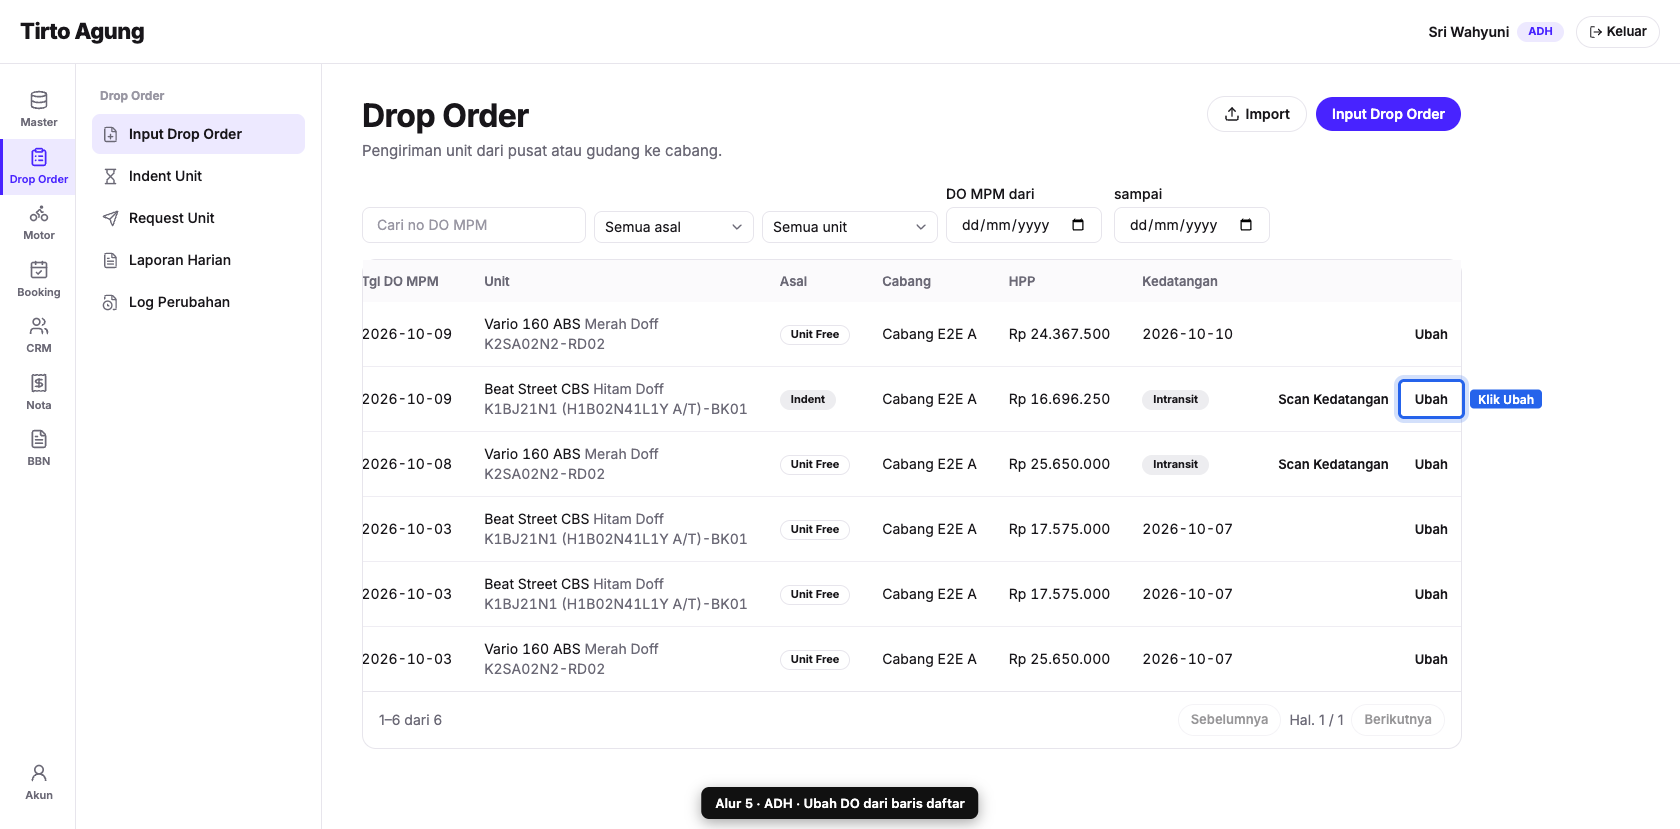Click the calendar icon in sampai field
The height and width of the screenshot is (829, 1680).
coord(1246,225)
